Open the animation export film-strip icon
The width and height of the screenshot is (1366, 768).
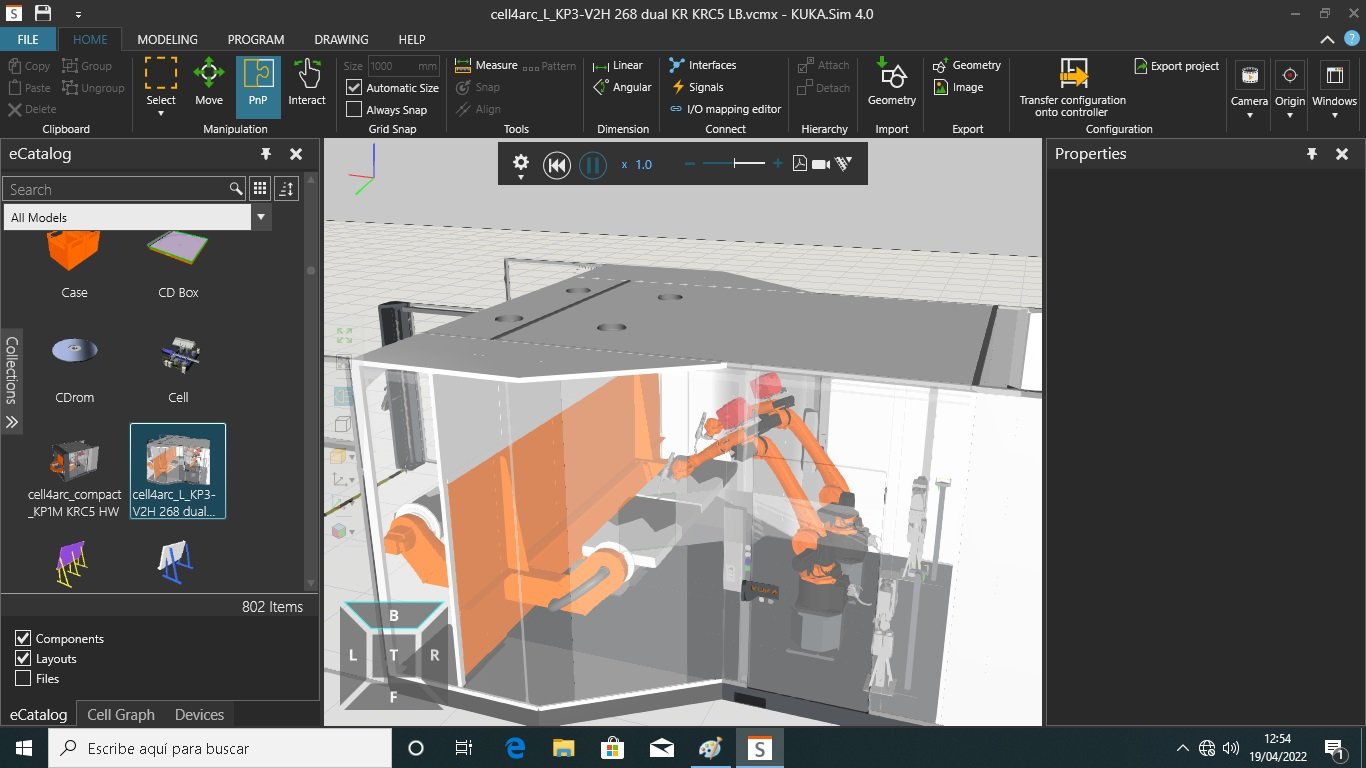843,164
